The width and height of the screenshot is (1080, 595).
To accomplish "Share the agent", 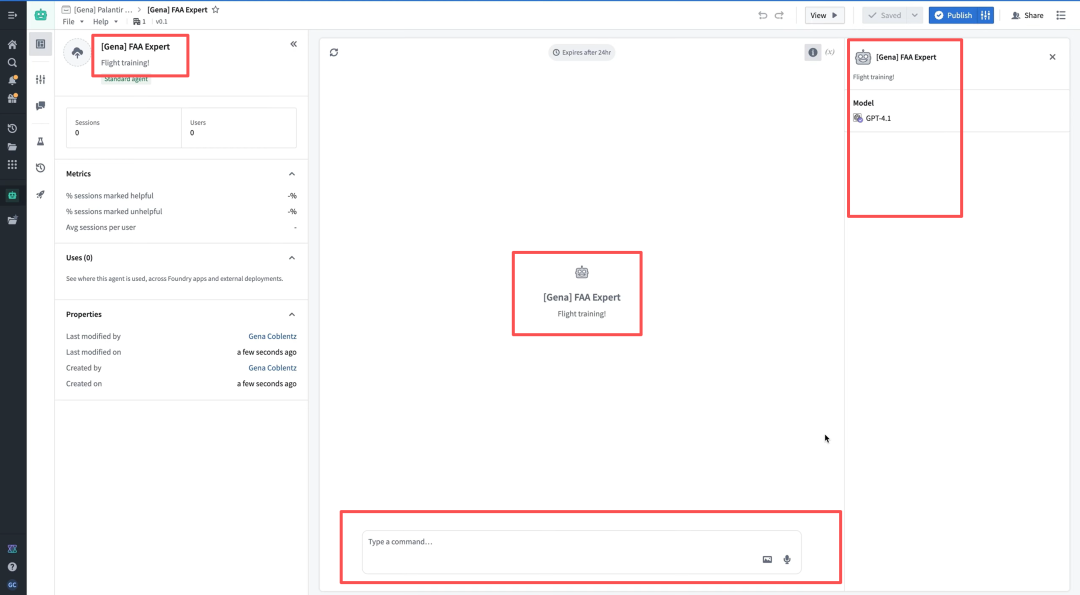I will (1027, 15).
